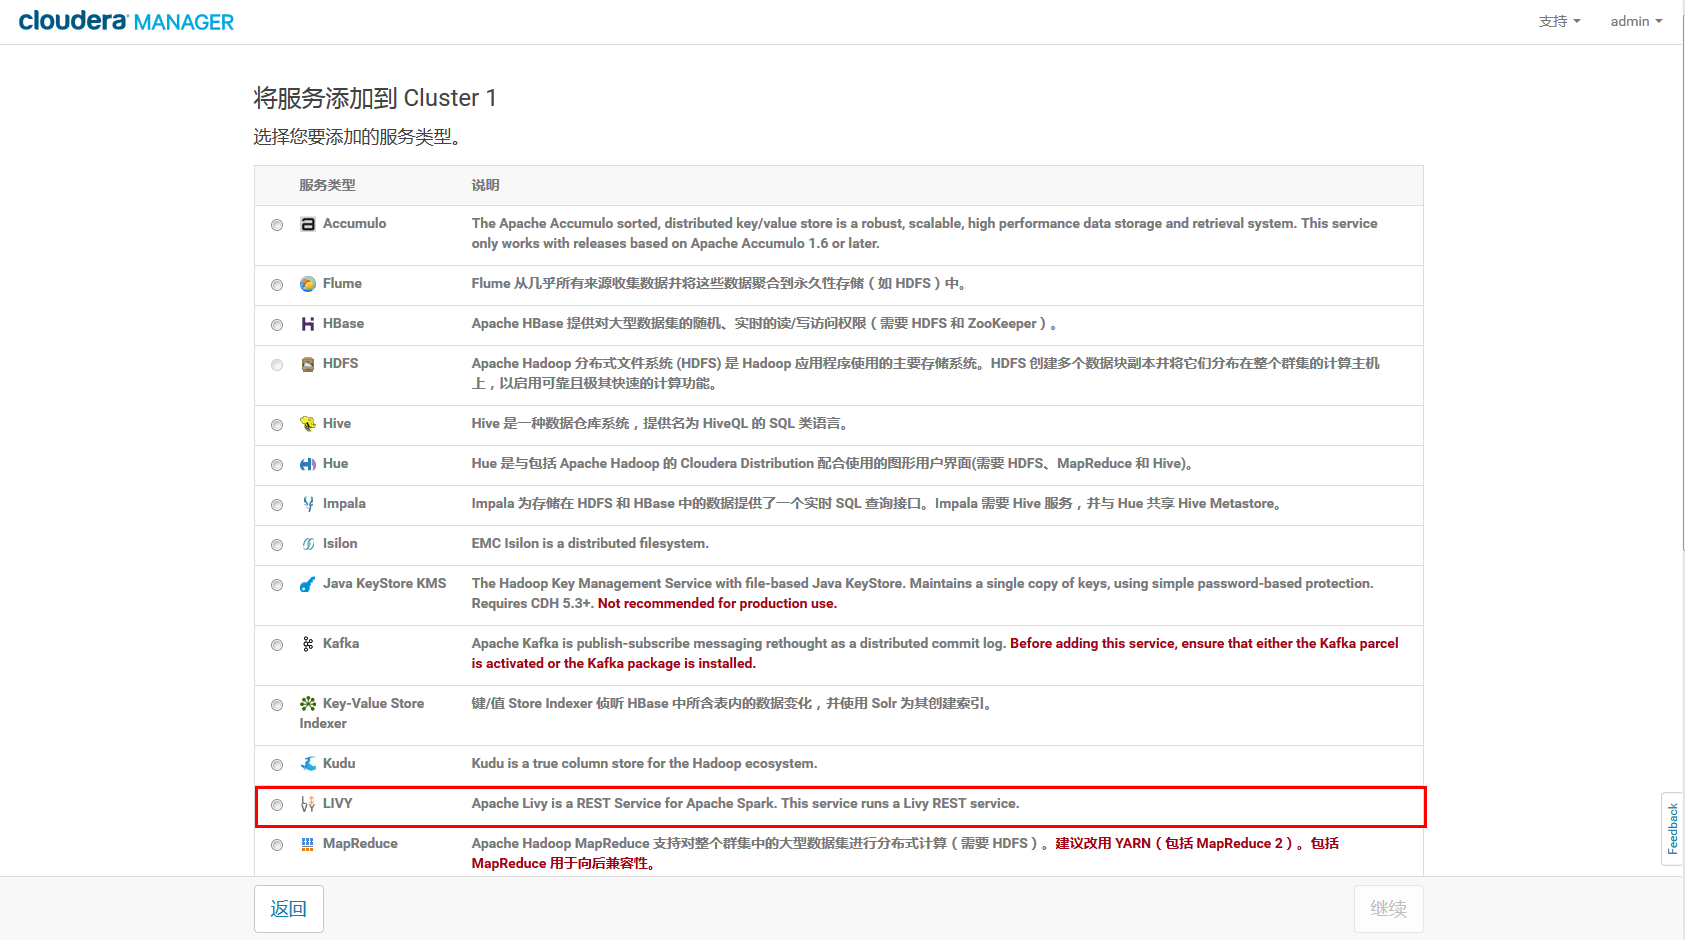This screenshot has width=1685, height=940.
Task: Click the Hue service icon
Action: coord(308,464)
